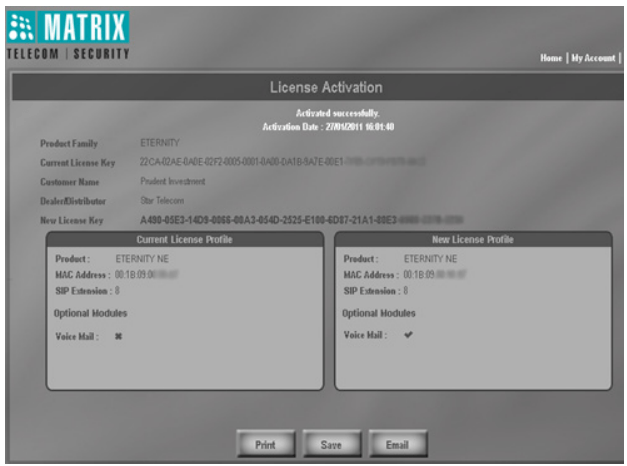627x466 pixels.
Task: Select the Prudent Investment customer name
Action: point(173,181)
